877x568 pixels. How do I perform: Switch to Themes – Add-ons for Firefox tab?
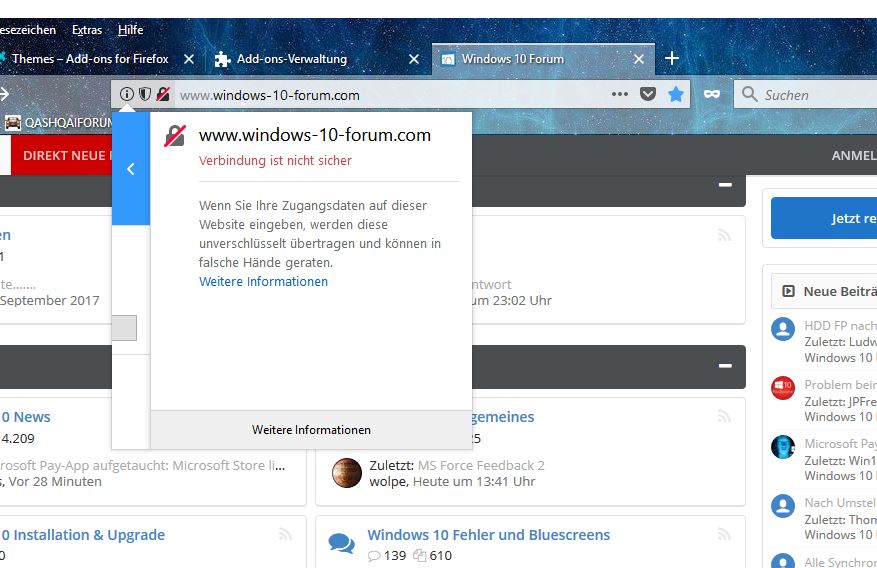[89, 59]
